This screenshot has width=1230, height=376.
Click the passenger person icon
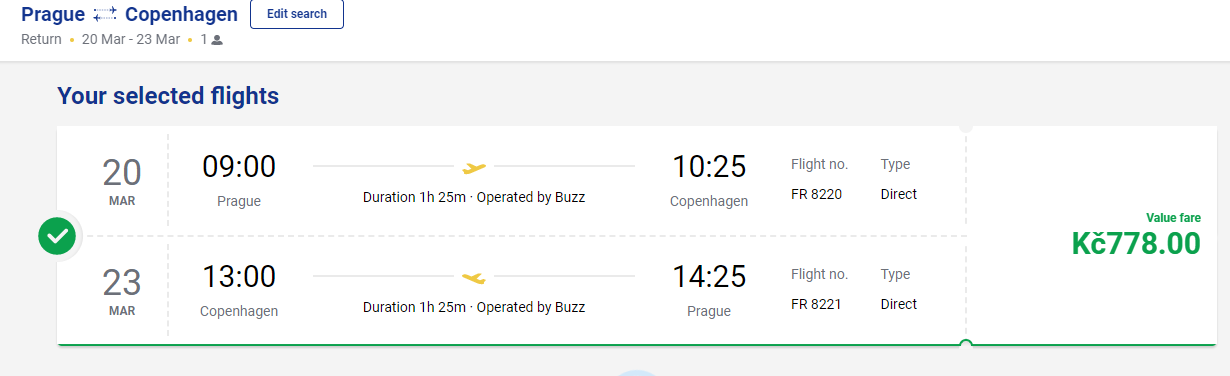pyautogui.click(x=217, y=40)
